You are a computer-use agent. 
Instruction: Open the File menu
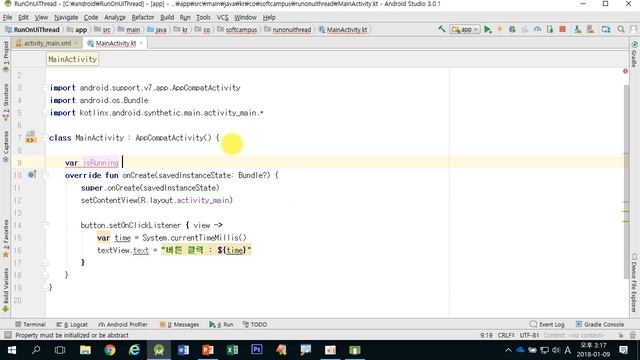point(7,17)
